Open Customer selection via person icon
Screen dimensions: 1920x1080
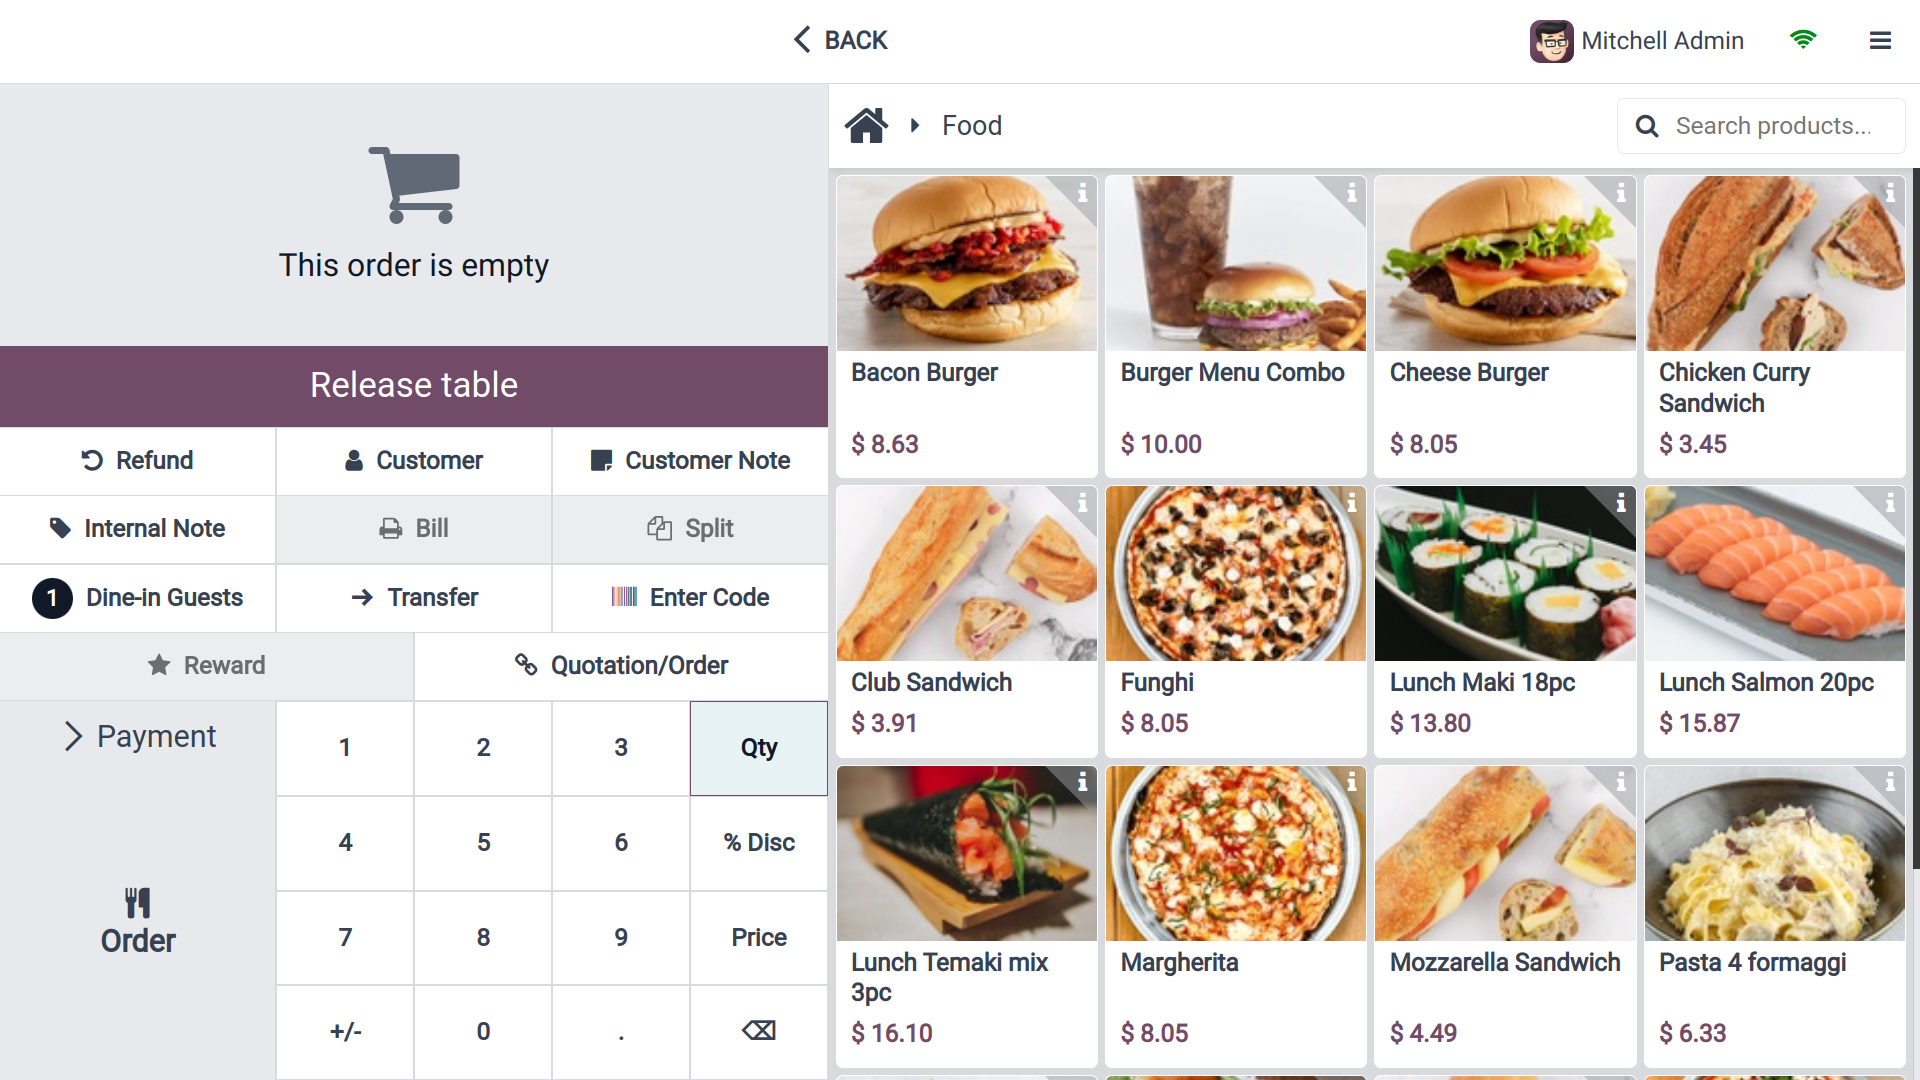tap(354, 460)
